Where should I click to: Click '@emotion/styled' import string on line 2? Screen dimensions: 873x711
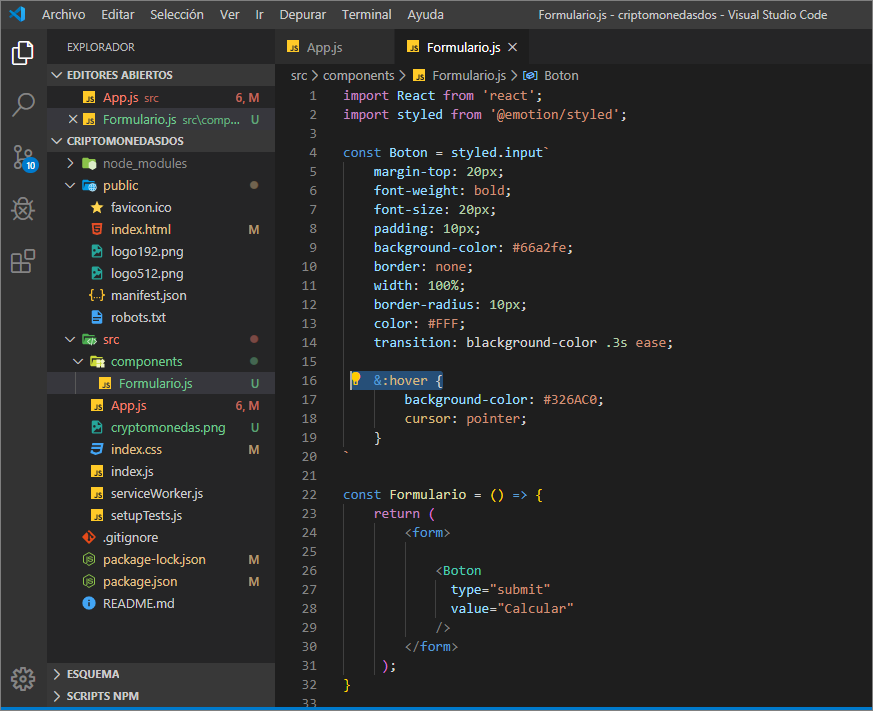click(x=554, y=114)
